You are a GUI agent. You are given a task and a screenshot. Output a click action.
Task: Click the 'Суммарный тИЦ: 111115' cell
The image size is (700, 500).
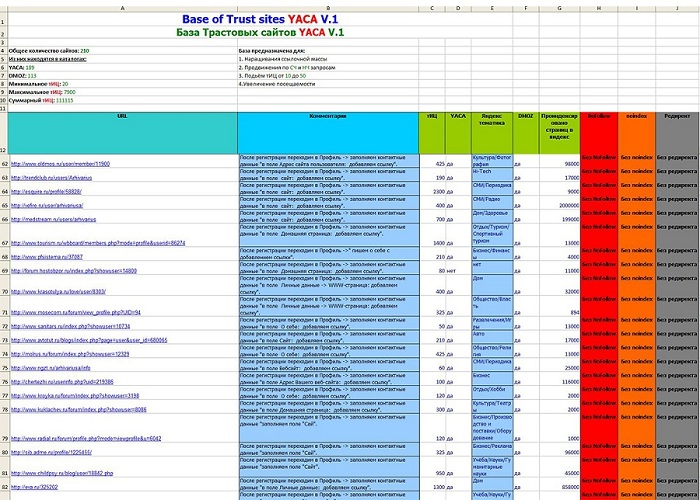[x=123, y=100]
